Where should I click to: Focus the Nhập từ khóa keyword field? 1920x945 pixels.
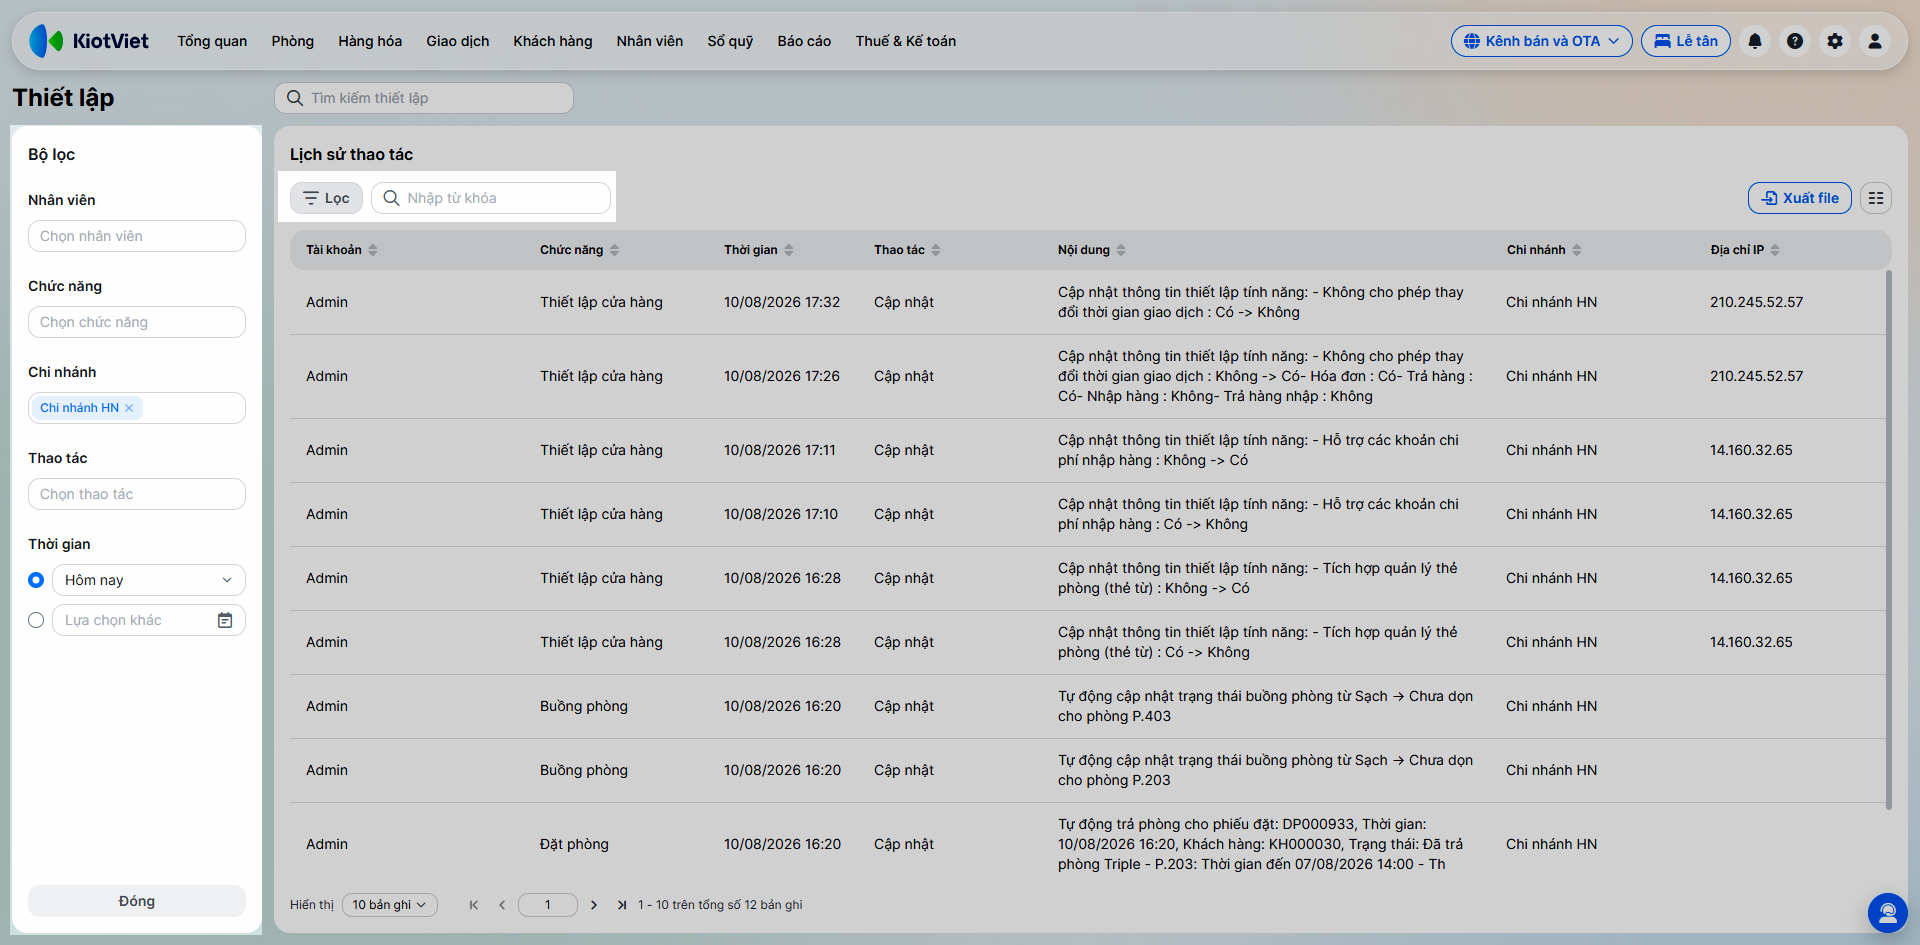[491, 198]
